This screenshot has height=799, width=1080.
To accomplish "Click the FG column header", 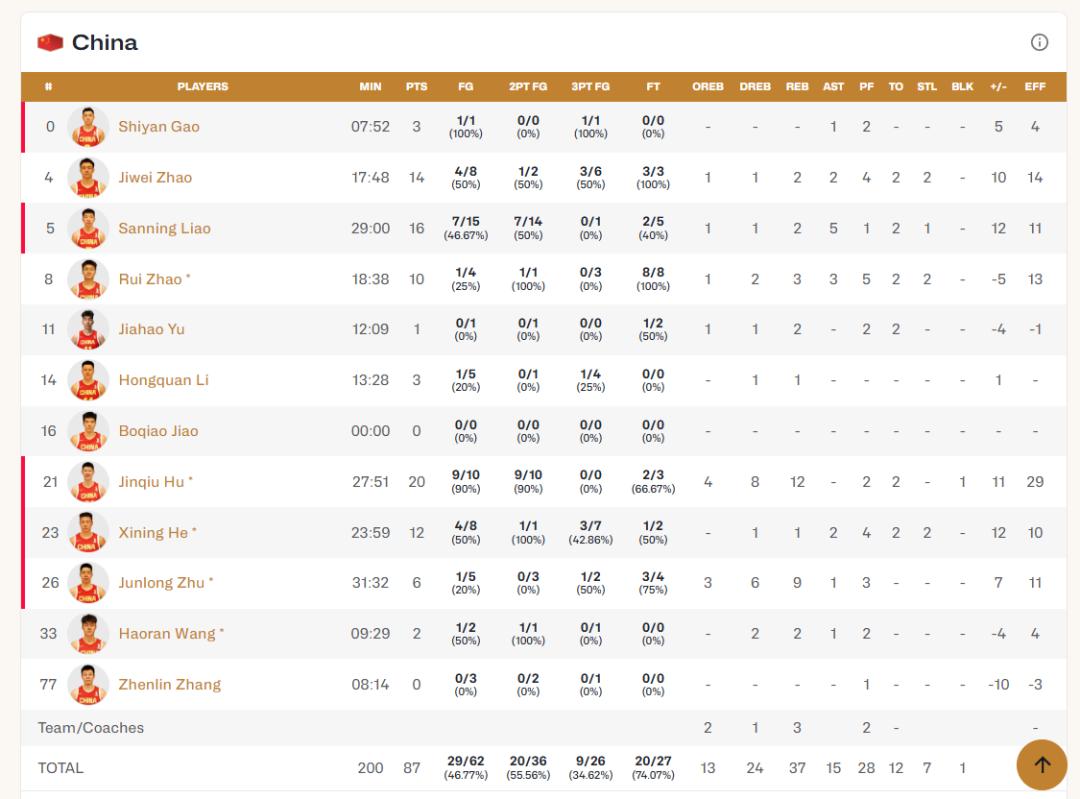I will (x=466, y=87).
